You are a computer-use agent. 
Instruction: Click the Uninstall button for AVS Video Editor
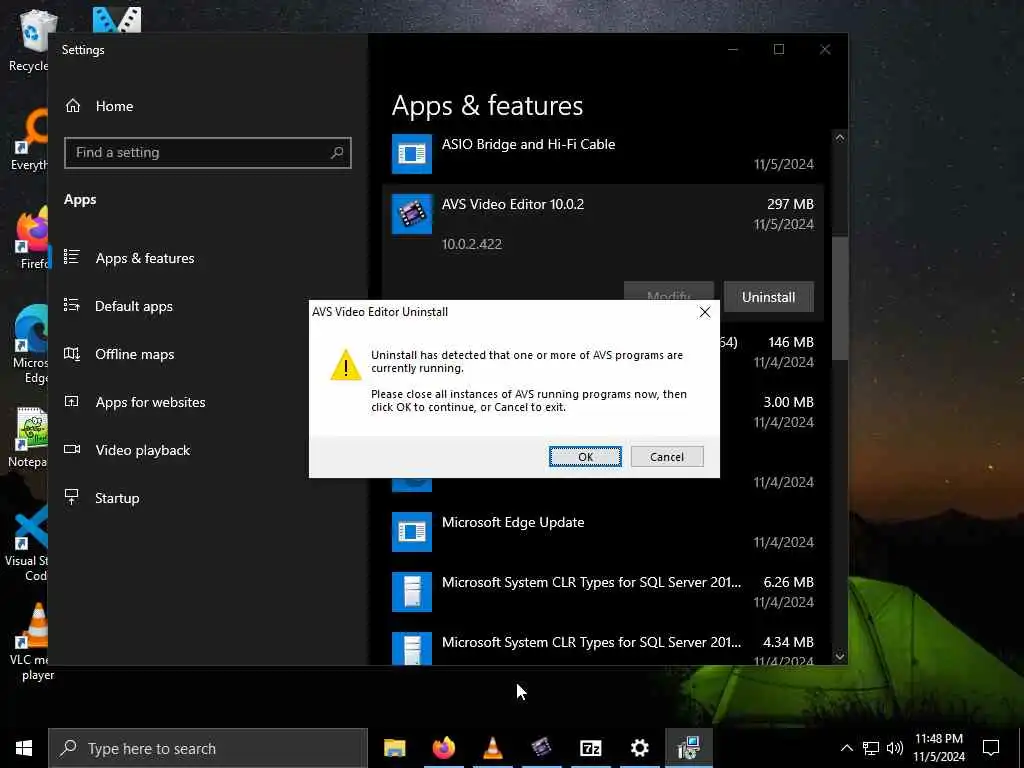point(769,297)
